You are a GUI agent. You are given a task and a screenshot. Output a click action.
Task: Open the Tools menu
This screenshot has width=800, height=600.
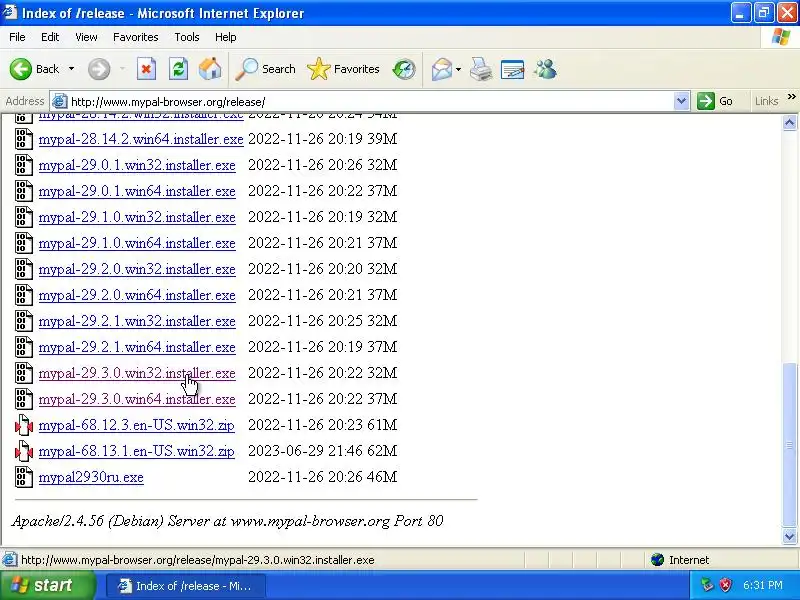[187, 37]
